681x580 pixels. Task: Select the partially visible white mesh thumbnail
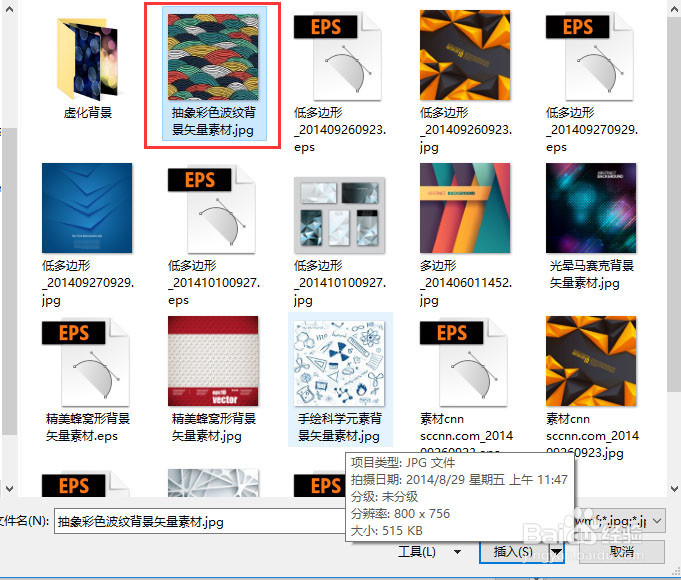point(213,483)
